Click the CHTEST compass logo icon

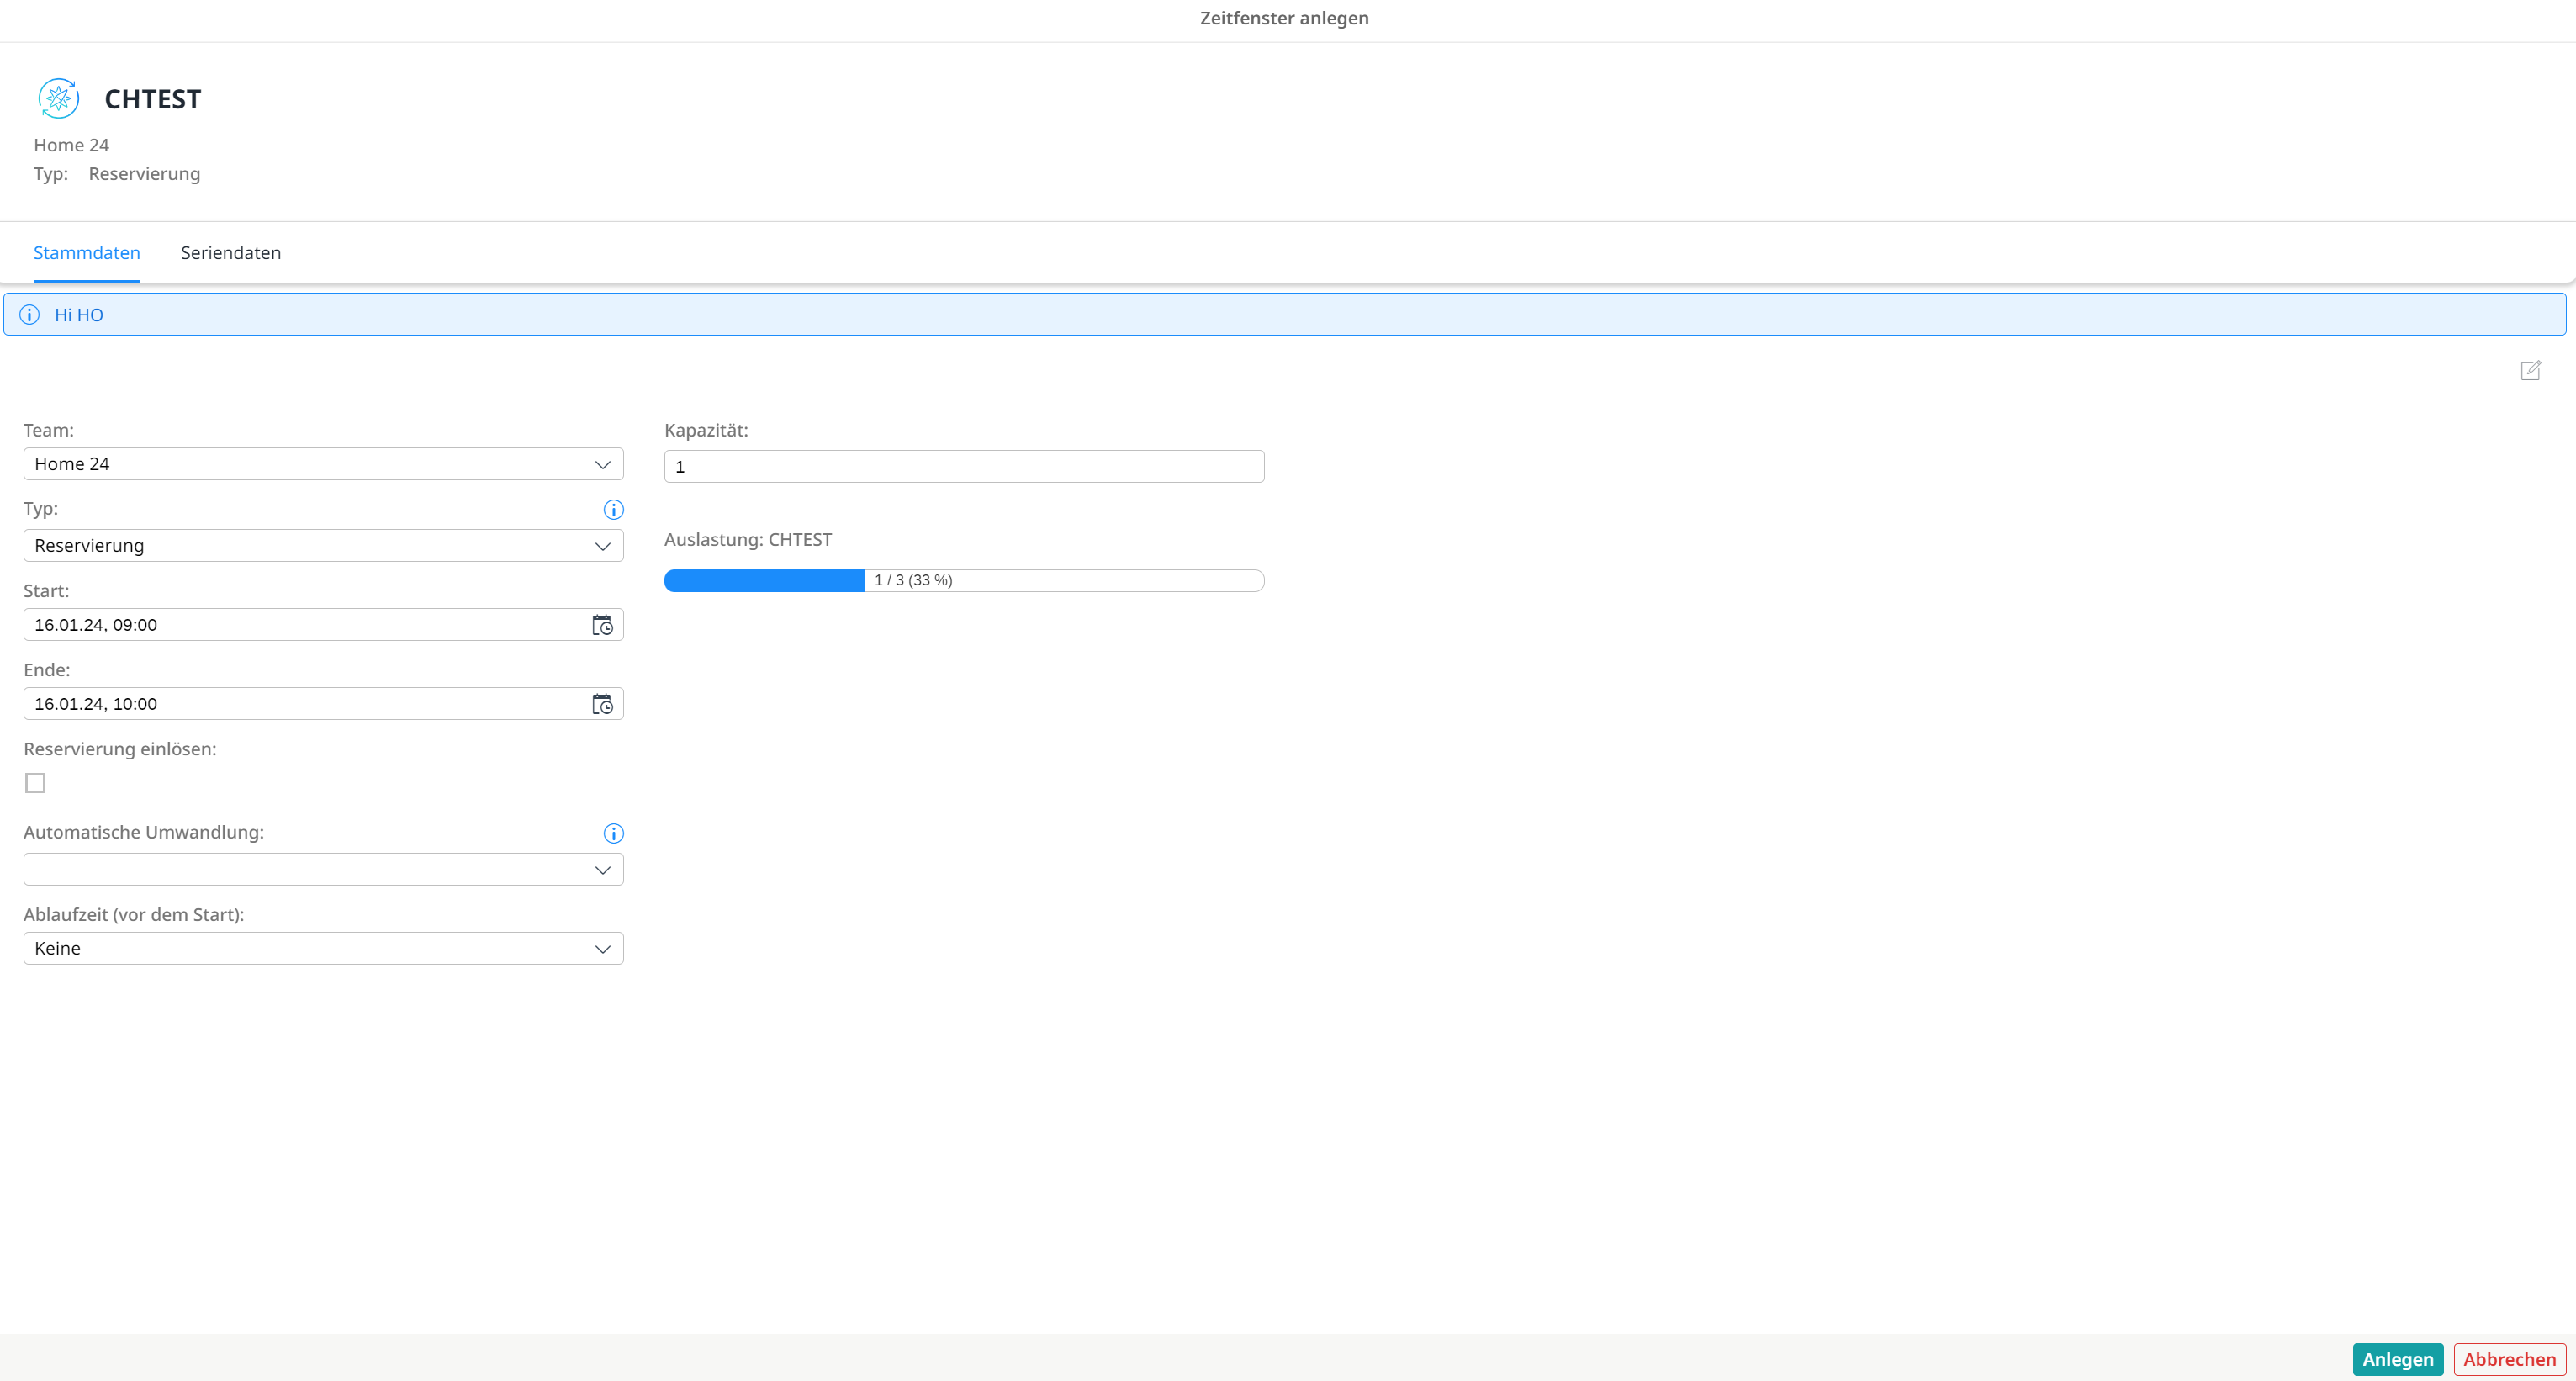point(58,98)
